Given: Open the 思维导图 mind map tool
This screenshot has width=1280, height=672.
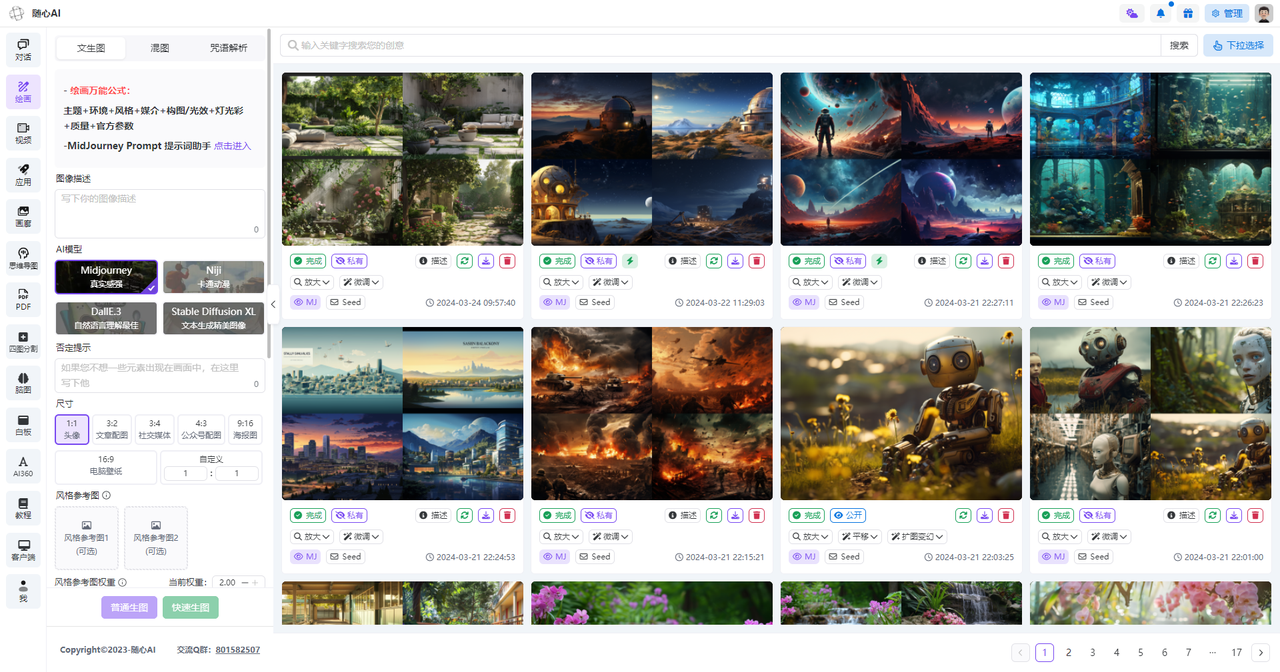Looking at the screenshot, I should (x=23, y=256).
